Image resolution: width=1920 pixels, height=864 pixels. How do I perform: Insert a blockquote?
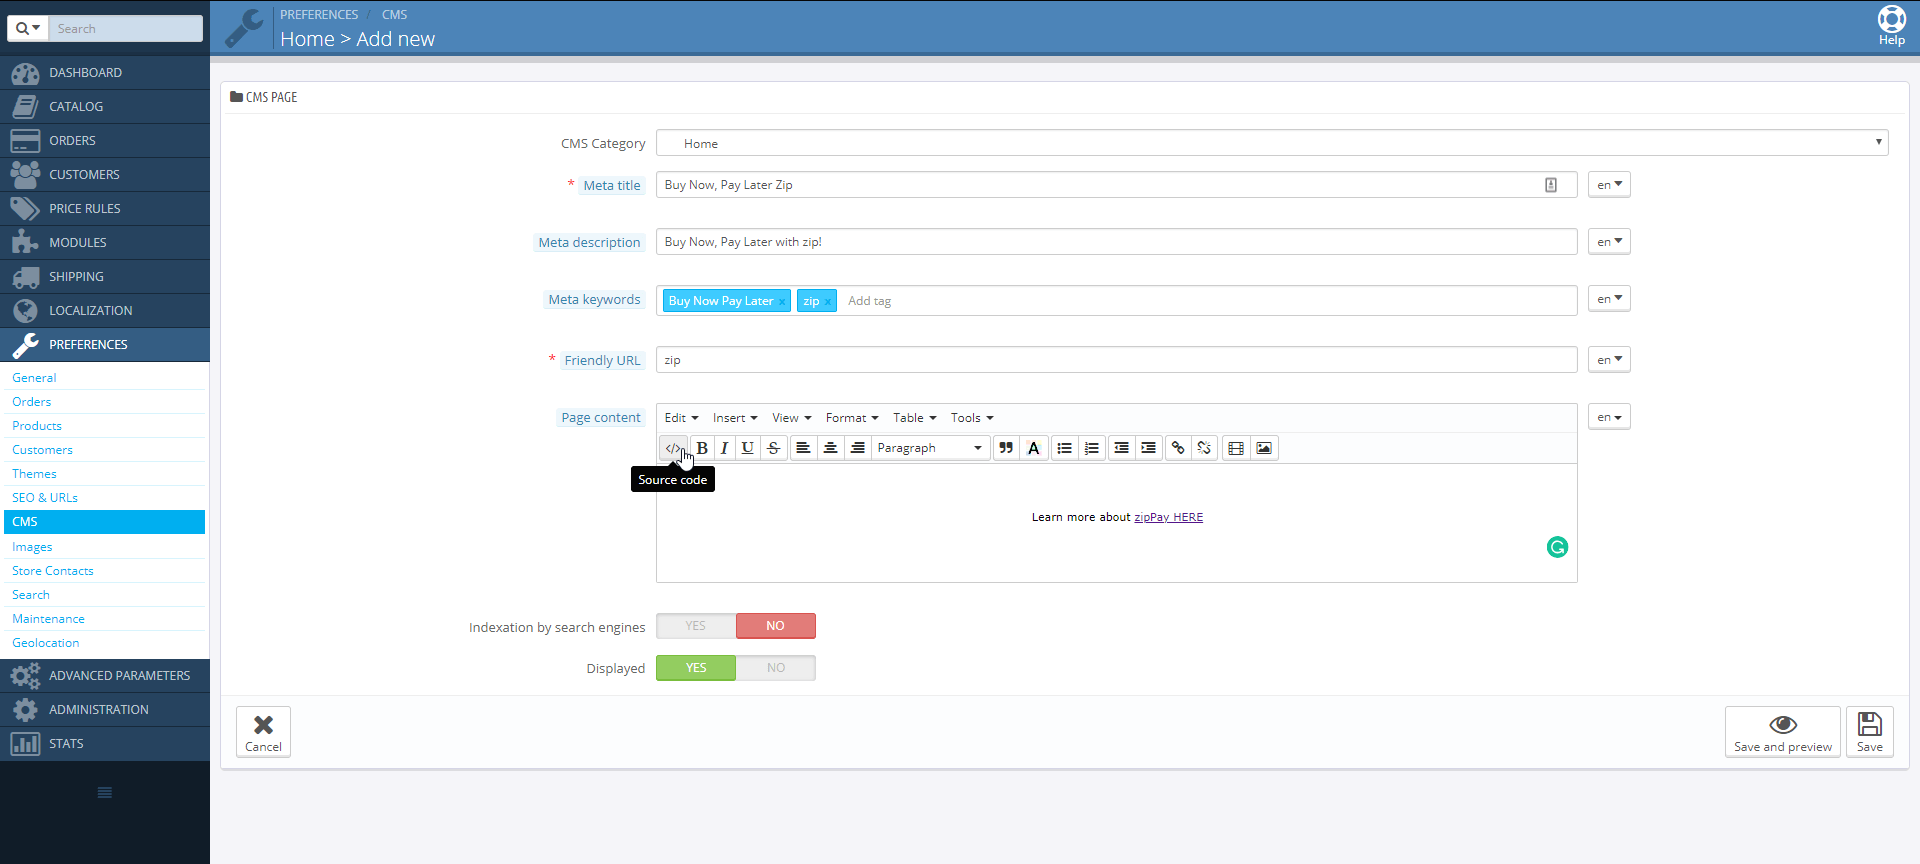click(1006, 448)
